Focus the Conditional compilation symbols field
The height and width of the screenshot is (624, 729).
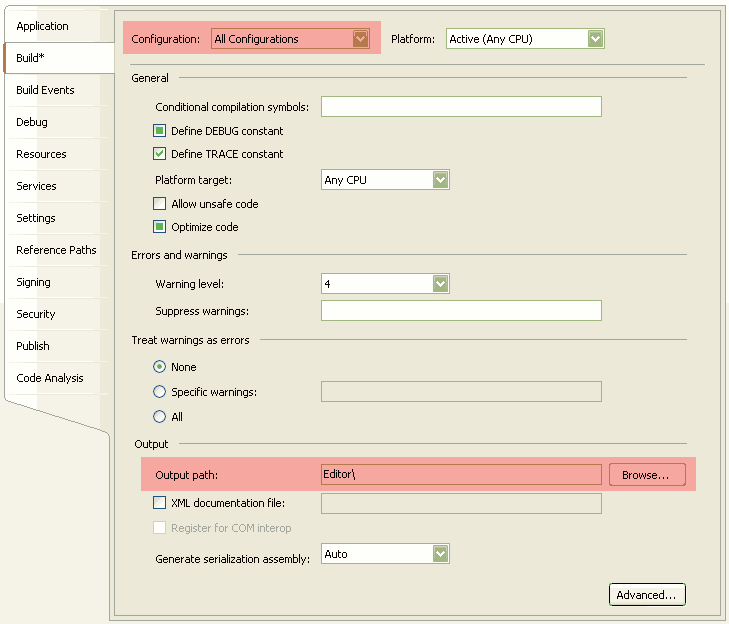461,106
